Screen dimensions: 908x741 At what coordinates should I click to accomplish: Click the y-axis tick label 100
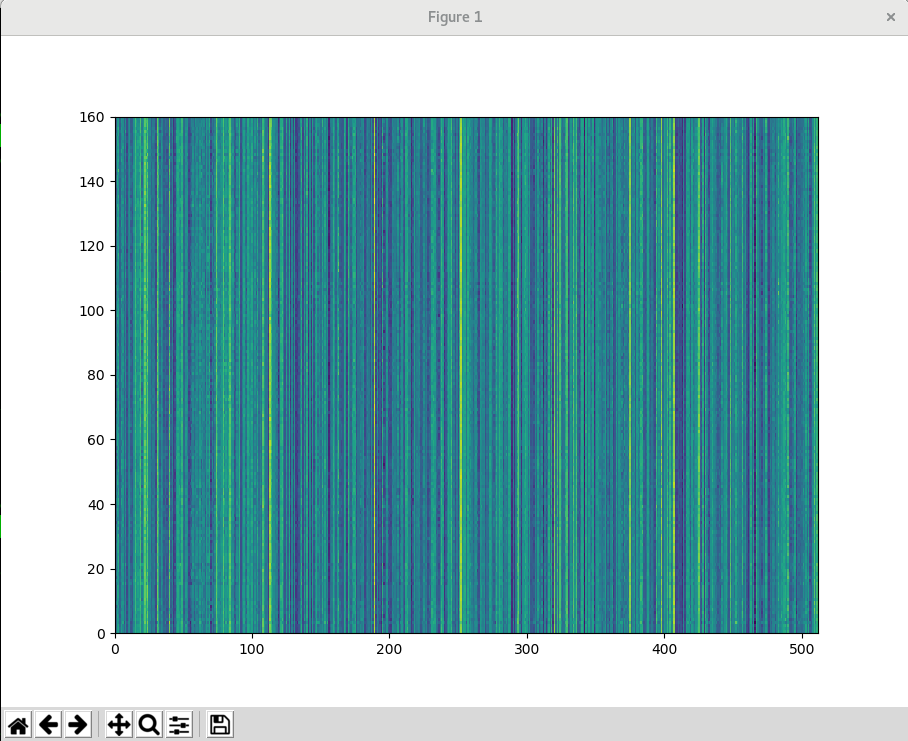(x=93, y=311)
